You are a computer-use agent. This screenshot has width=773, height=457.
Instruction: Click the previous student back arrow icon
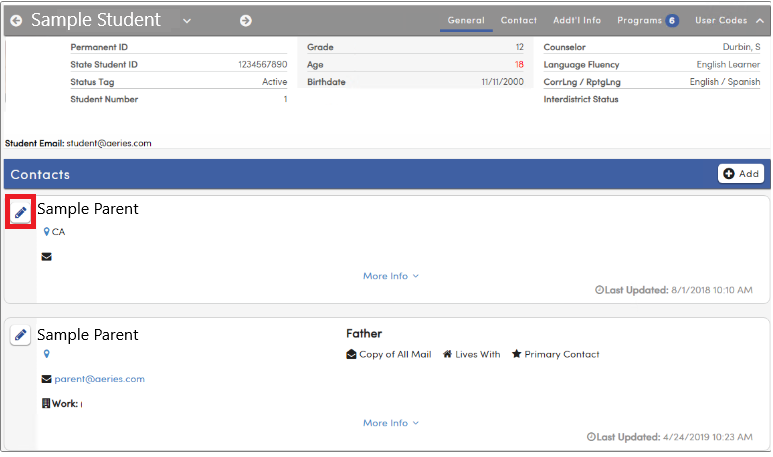point(16,21)
